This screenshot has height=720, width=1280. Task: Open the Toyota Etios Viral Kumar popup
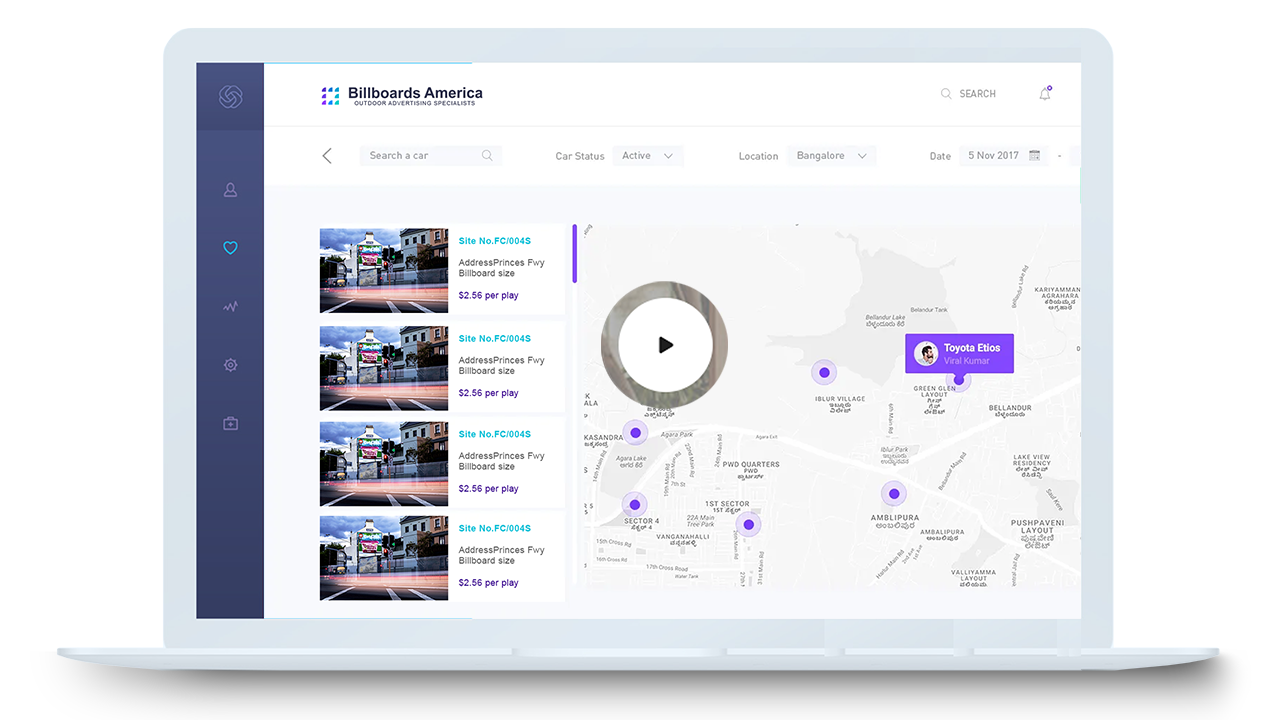958,353
